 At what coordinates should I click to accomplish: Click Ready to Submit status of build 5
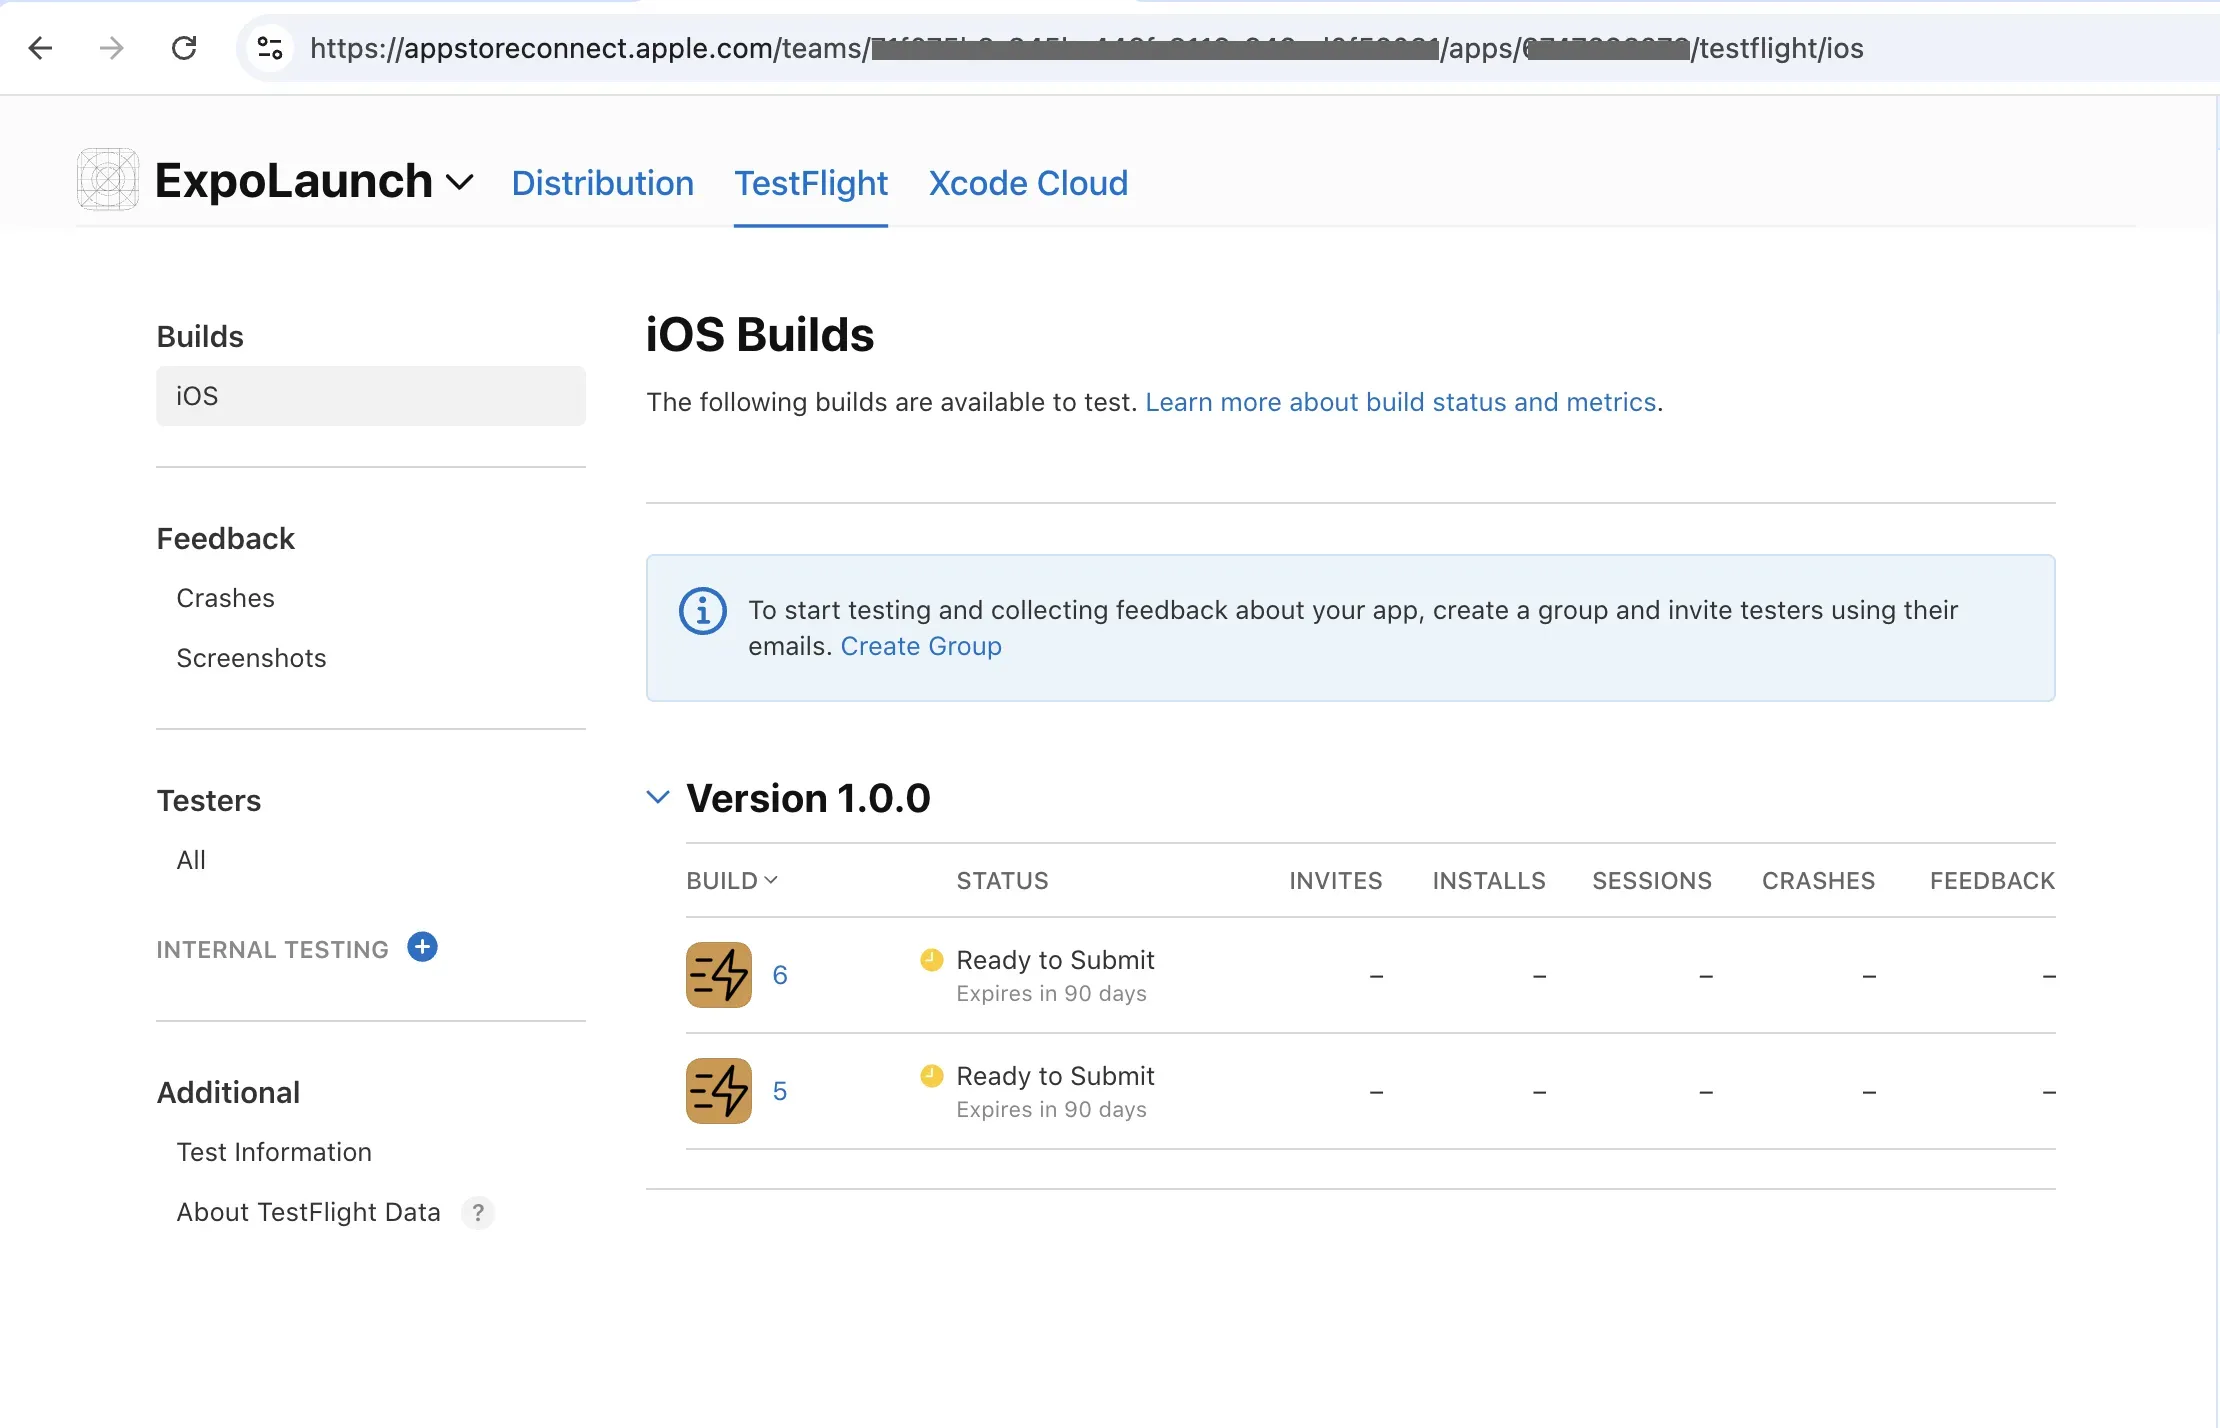(x=1055, y=1076)
